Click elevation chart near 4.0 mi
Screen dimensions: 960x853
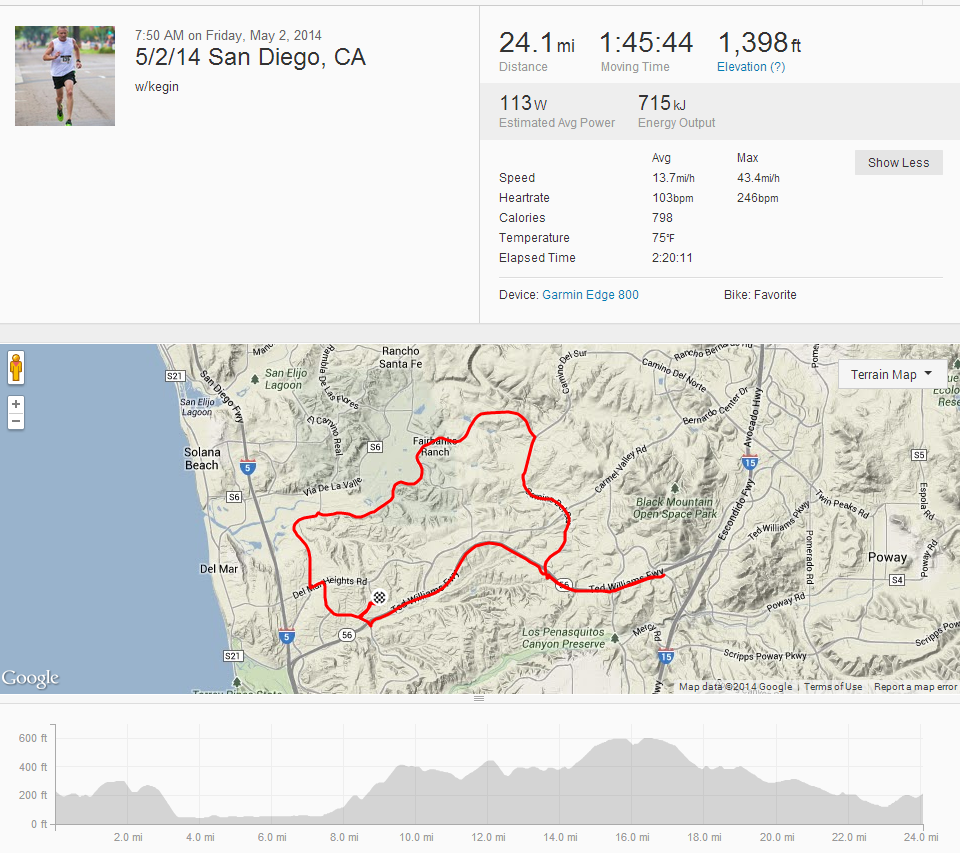[x=200, y=819]
